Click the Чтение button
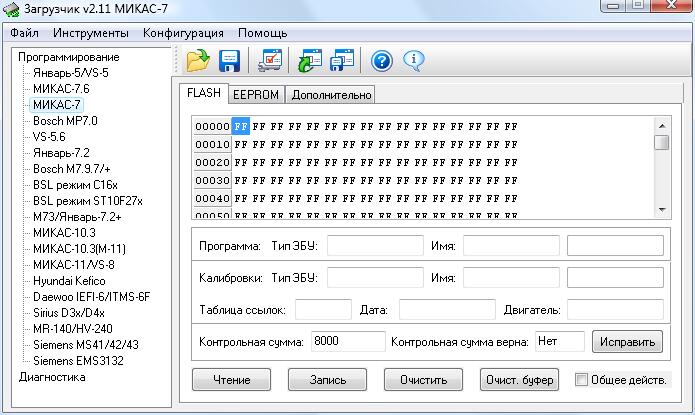This screenshot has height=415, width=695. point(231,380)
